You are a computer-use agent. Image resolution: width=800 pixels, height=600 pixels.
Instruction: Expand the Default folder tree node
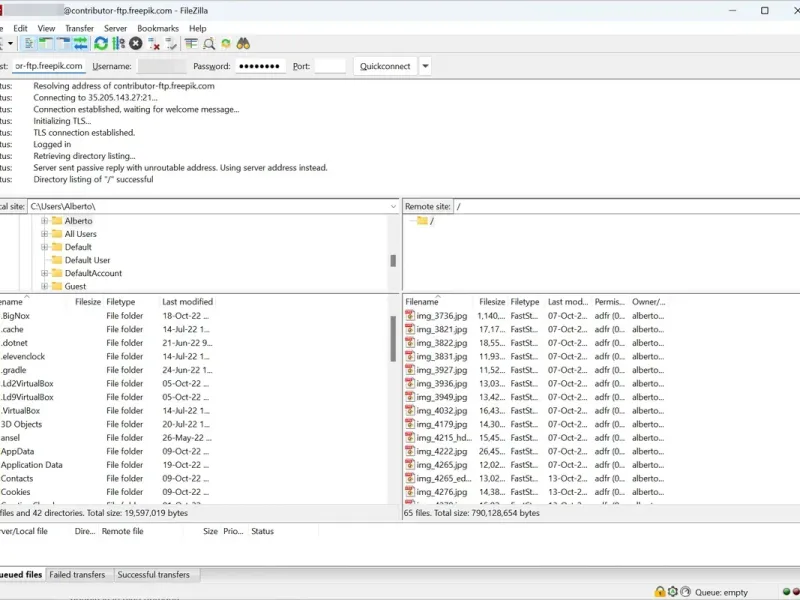click(x=44, y=247)
